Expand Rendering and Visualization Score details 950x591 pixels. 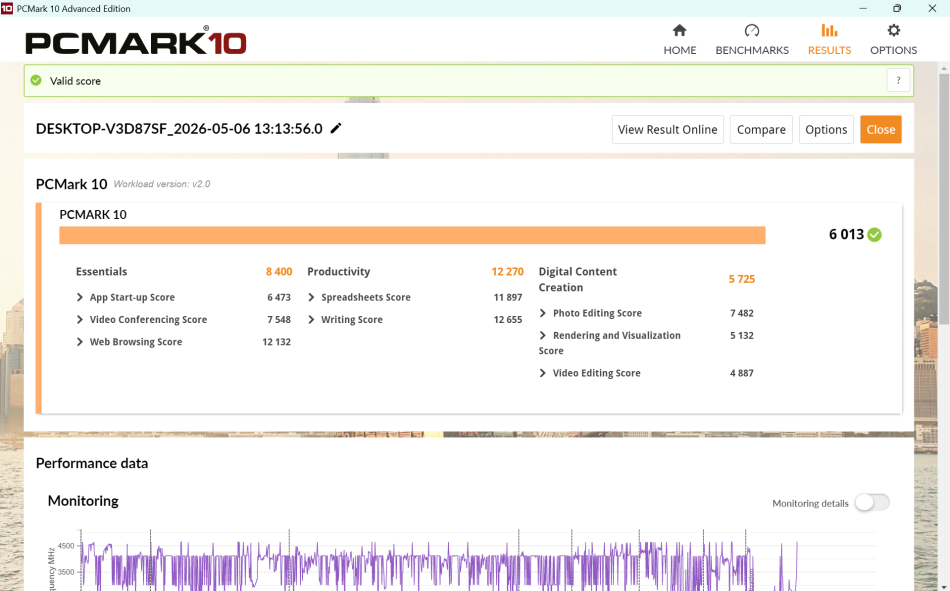(x=542, y=335)
